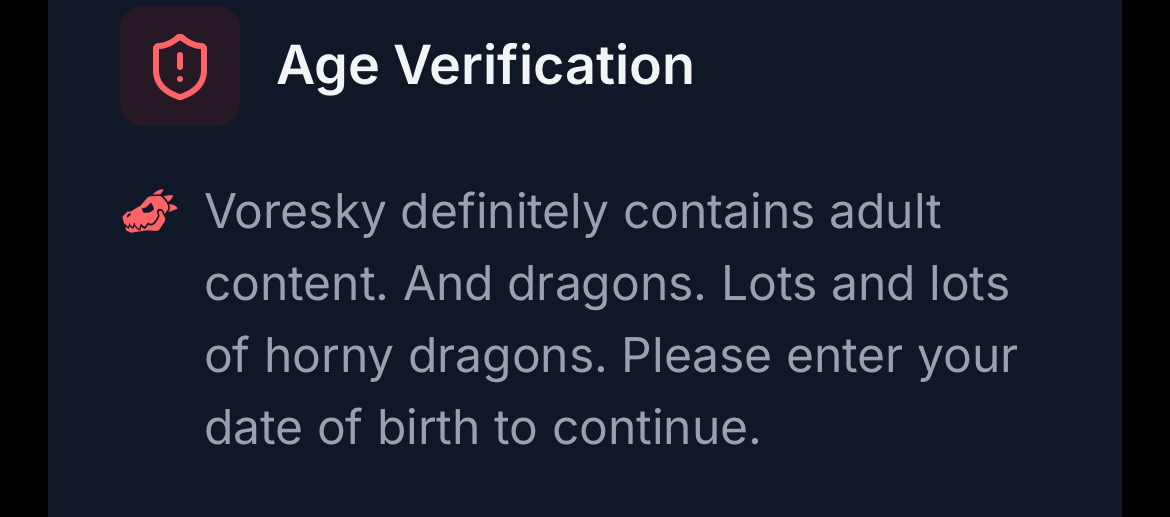The image size is (1170, 517).
Task: Click the word "content" starting the second line
Action: (295, 284)
